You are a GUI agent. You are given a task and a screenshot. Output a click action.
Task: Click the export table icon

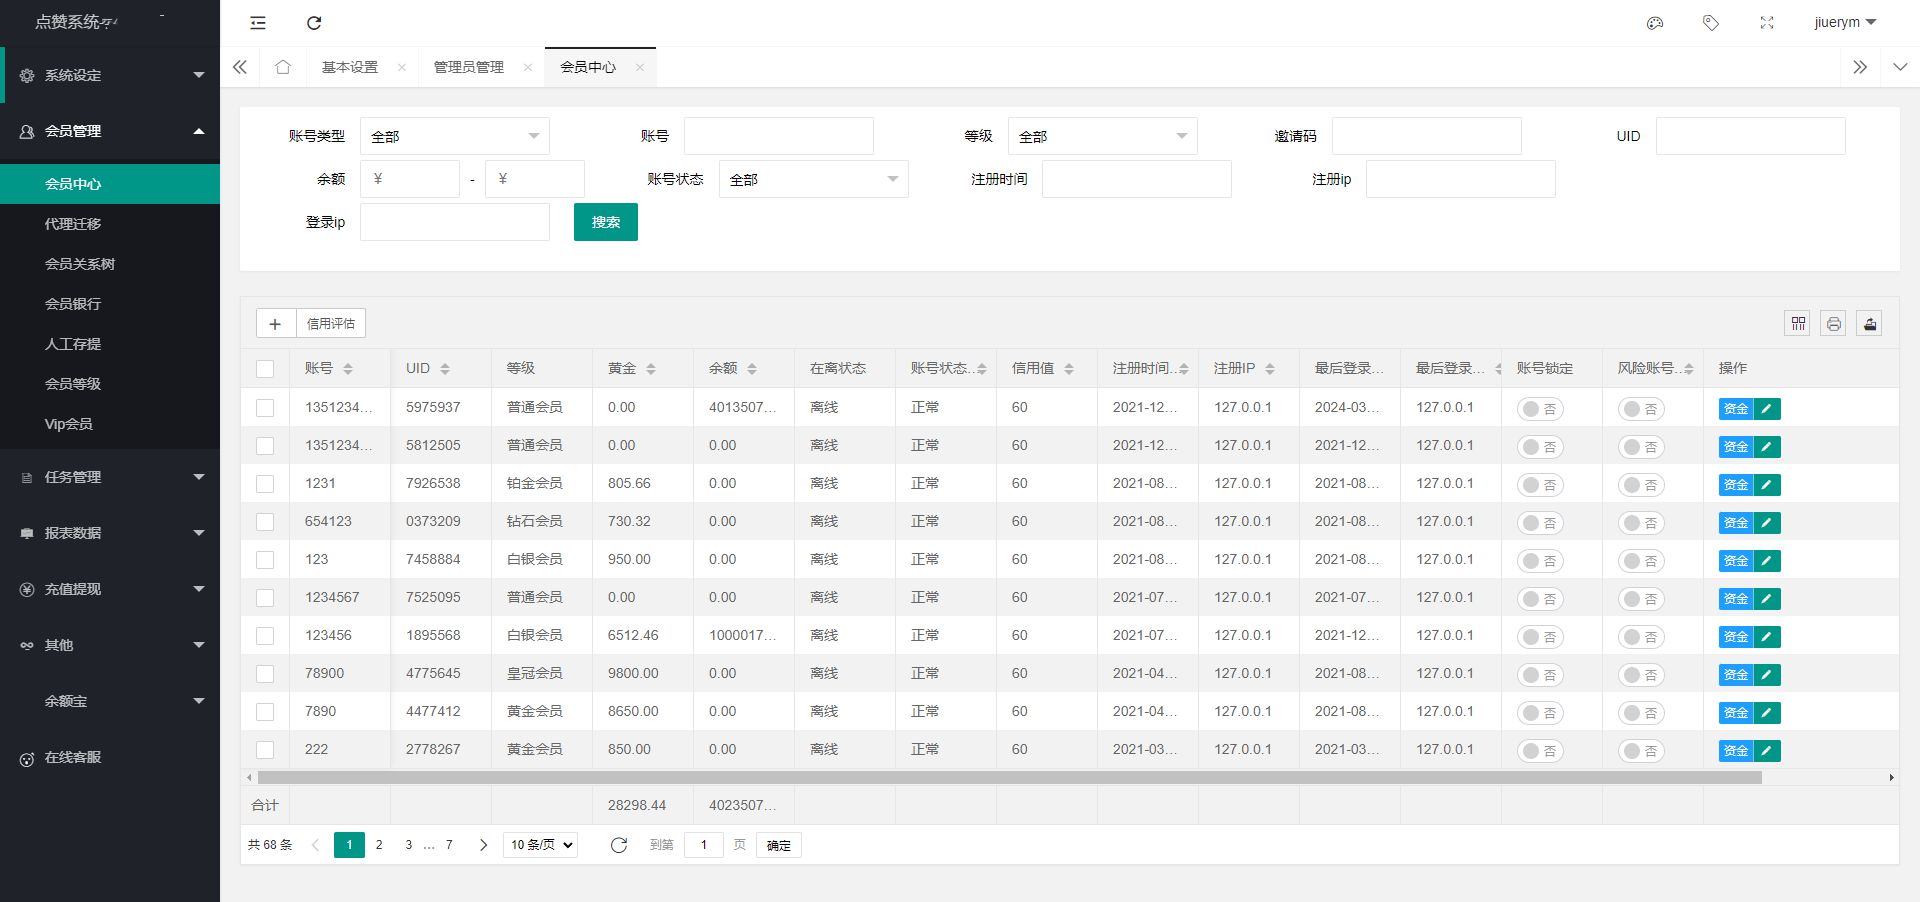1869,323
